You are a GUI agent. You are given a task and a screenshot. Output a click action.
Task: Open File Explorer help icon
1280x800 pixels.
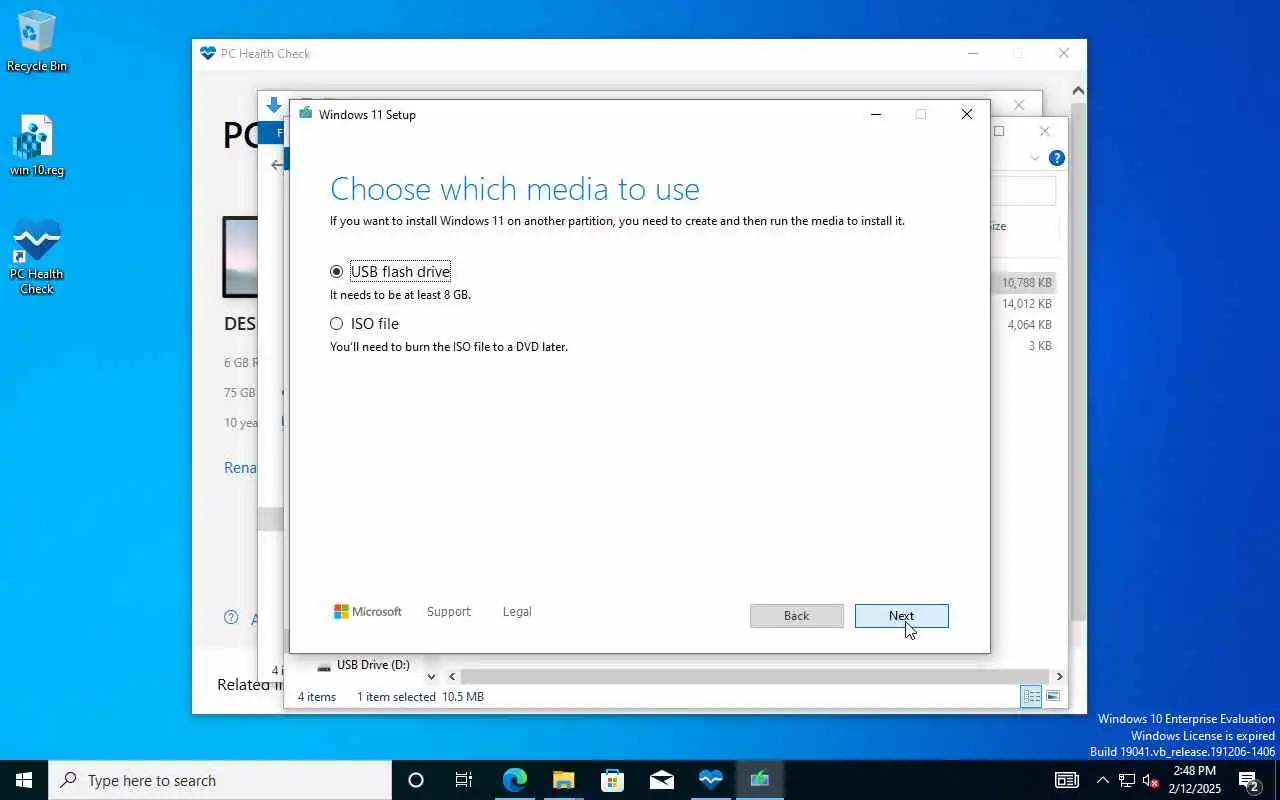(x=1057, y=158)
